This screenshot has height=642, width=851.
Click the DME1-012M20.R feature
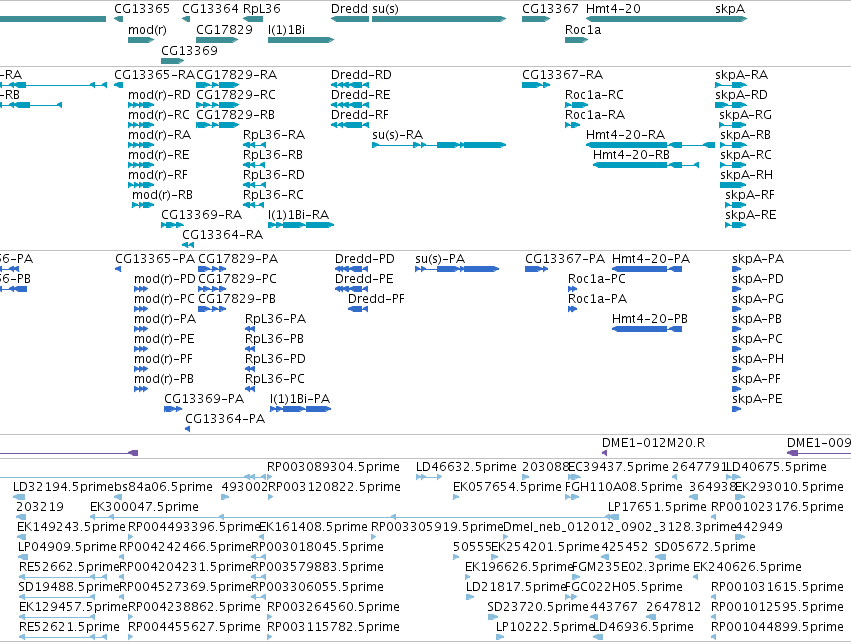click(x=653, y=443)
